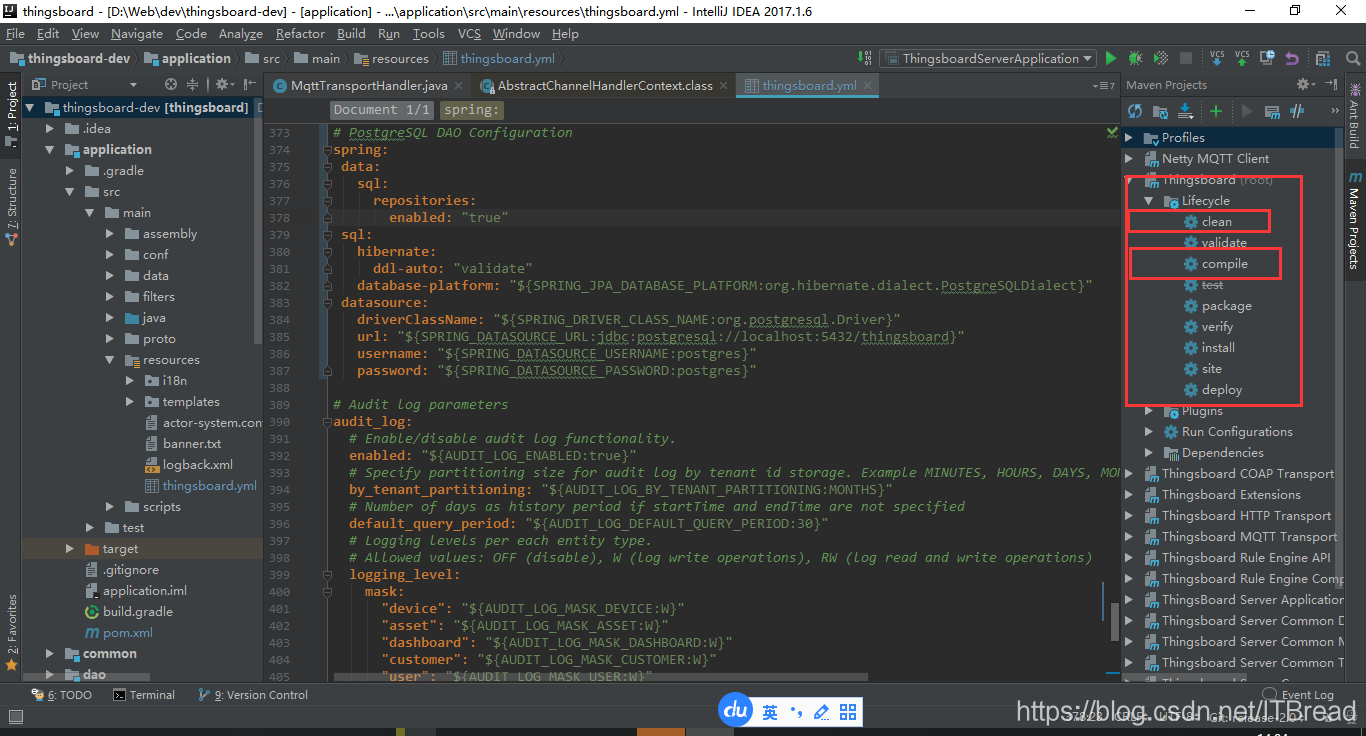Download sources and documentation in Maven panel

[1185, 111]
